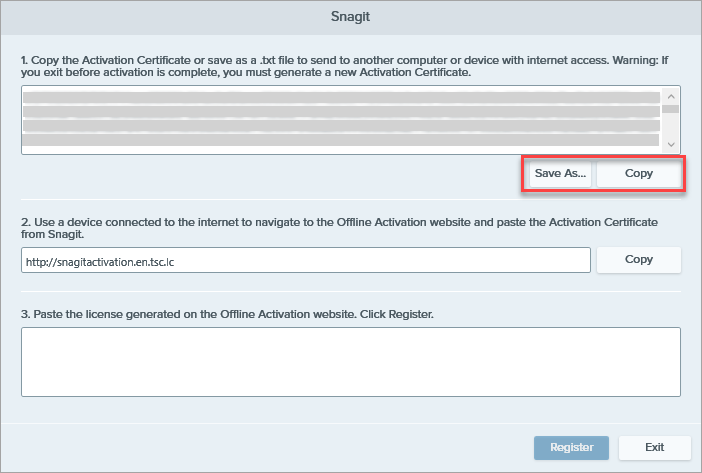This screenshot has height=473, width=702.
Task: Copy the Offline Activation website URL
Action: (x=638, y=260)
